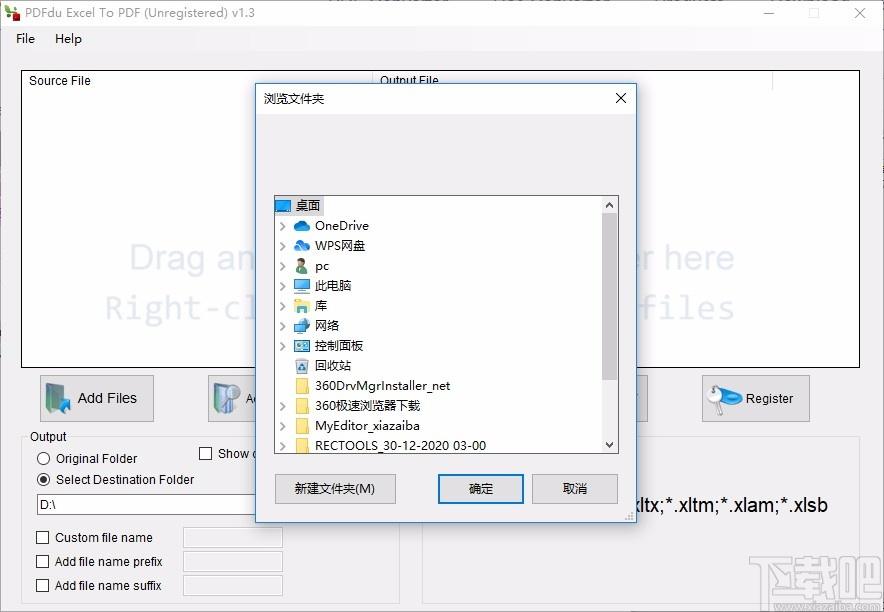884x612 pixels.
Task: Click the Add Files button label
Action: coord(107,398)
